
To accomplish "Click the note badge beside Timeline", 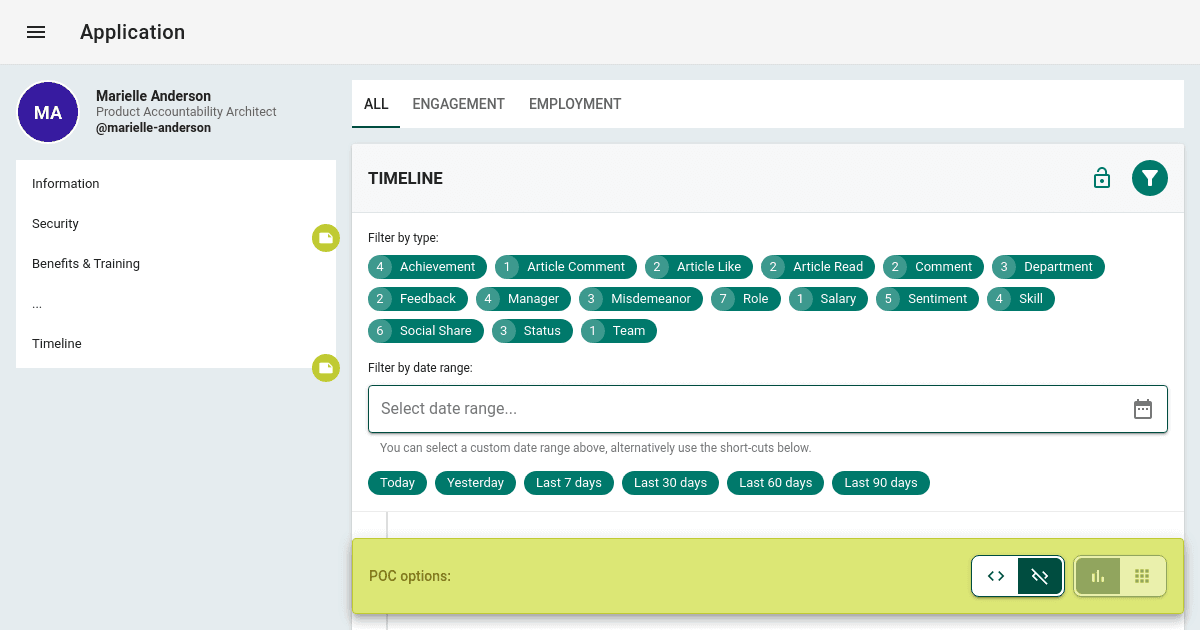I will [326, 368].
